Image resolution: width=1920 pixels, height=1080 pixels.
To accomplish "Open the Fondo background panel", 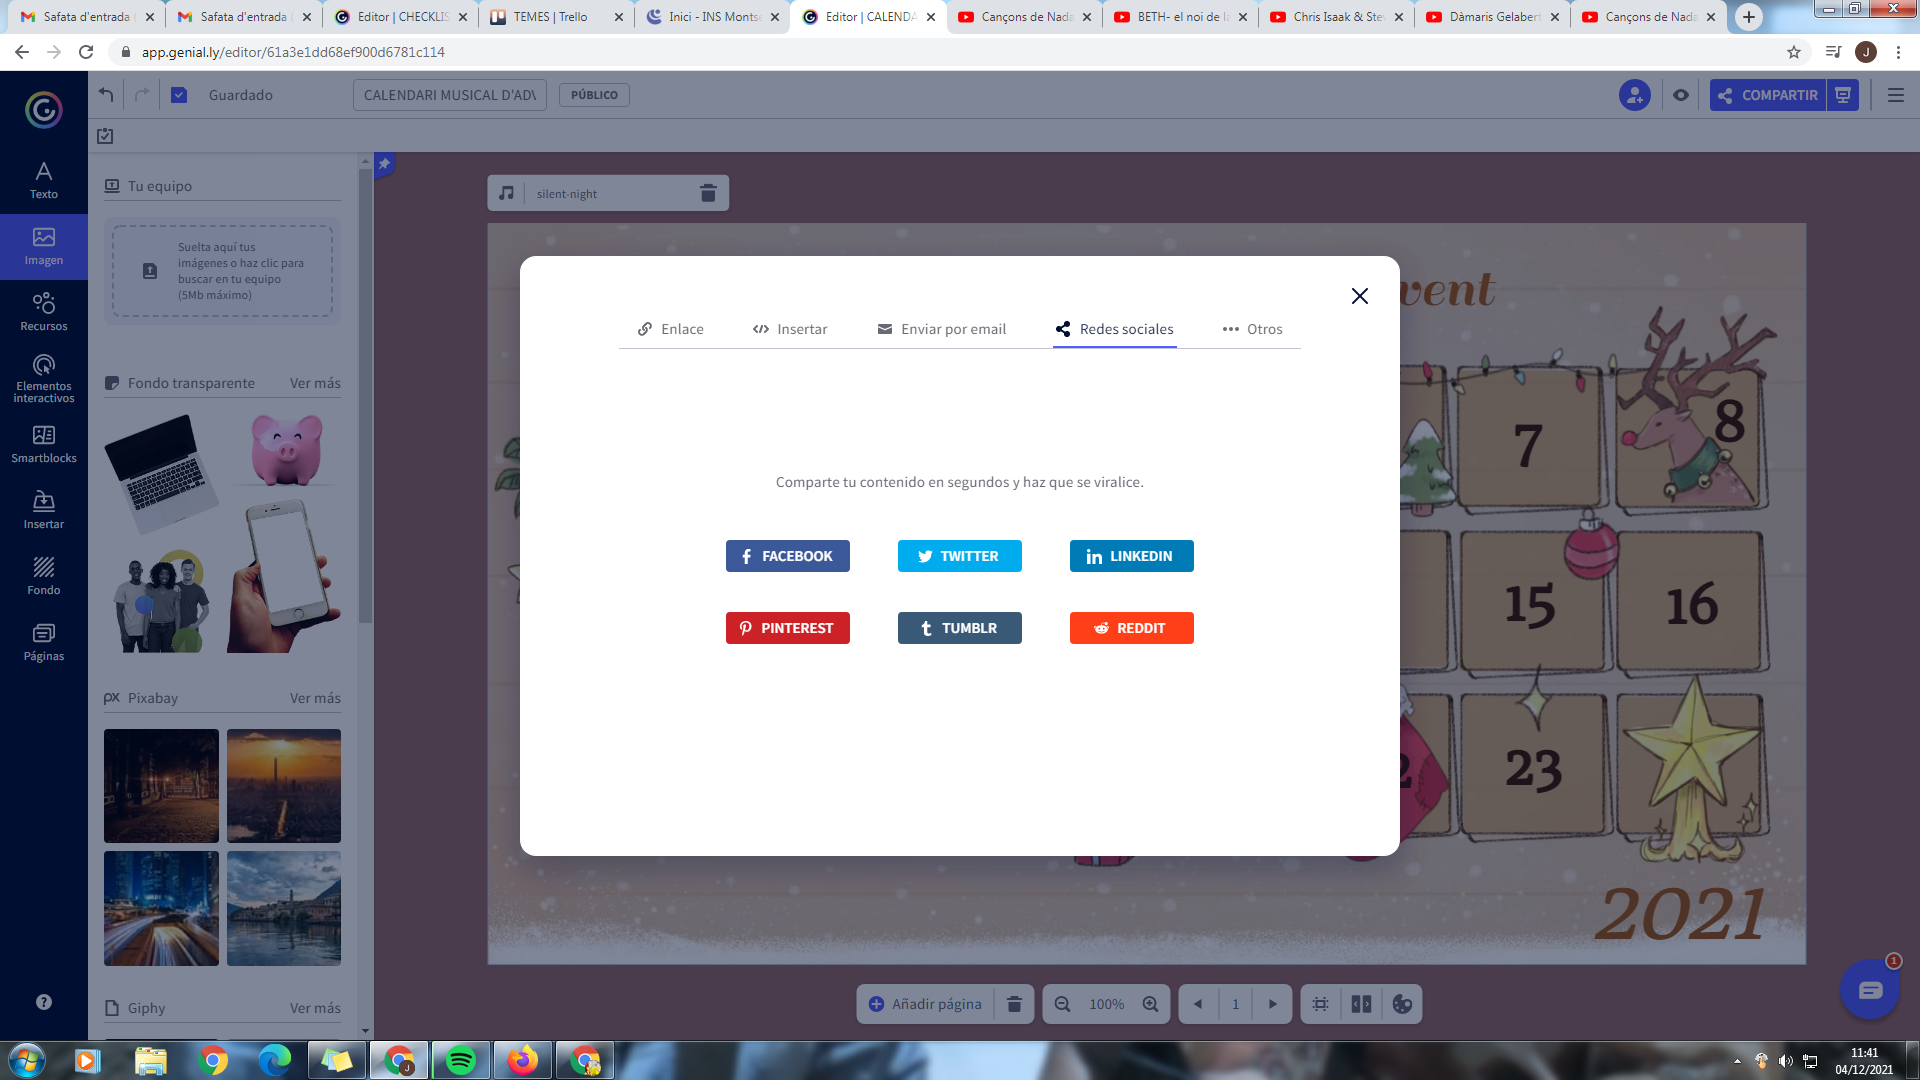I will point(44,576).
